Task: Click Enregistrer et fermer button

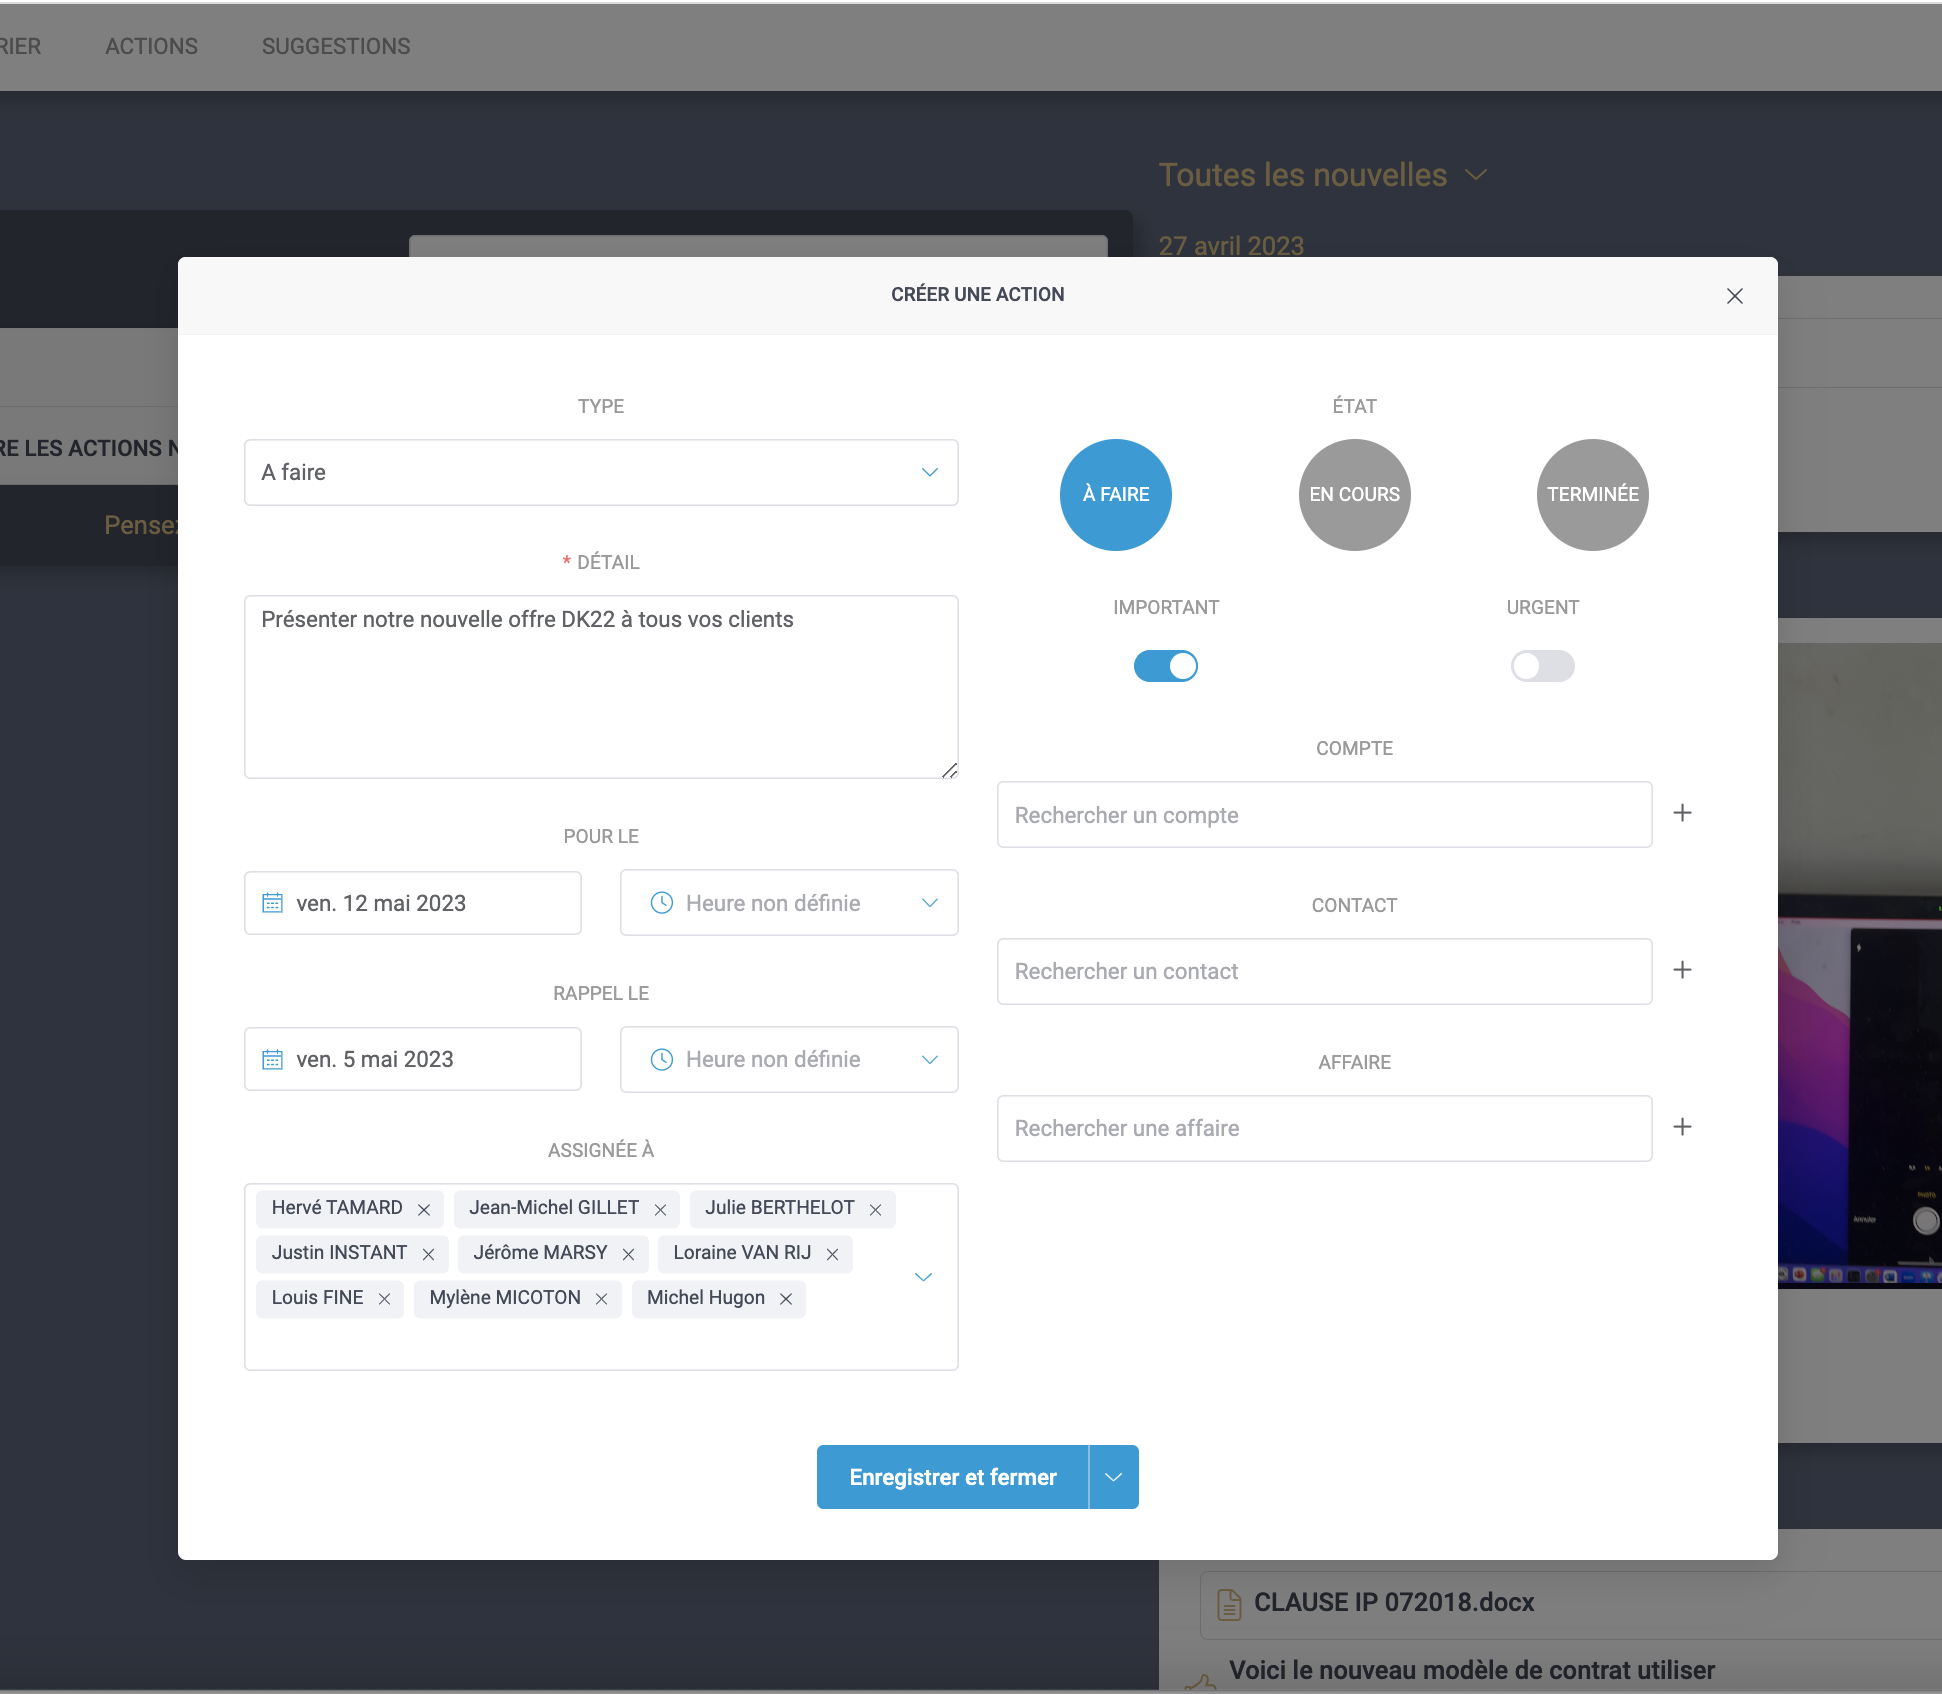Action: point(952,1477)
